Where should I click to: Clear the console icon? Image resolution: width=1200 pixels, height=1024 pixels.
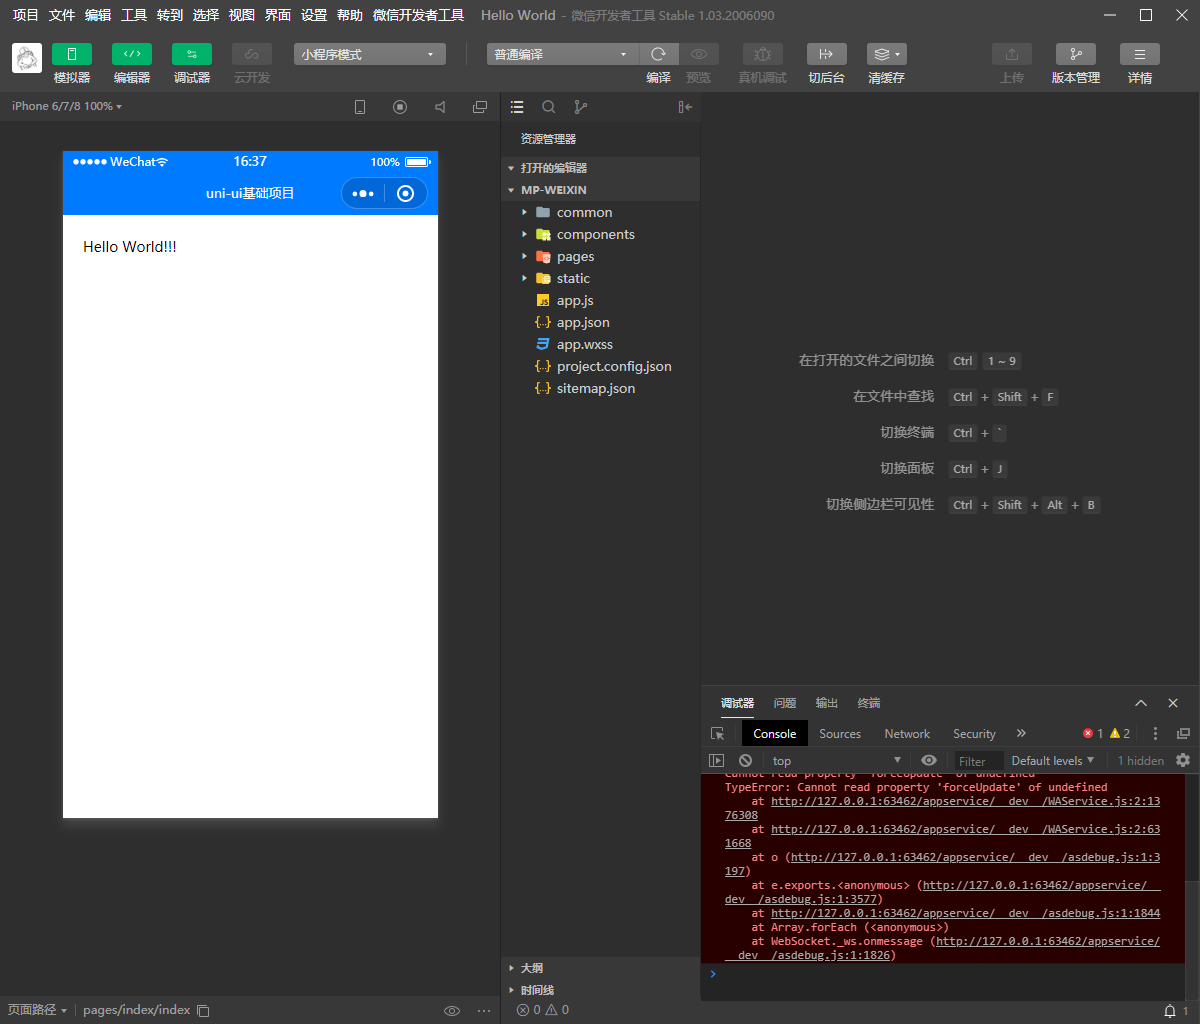click(x=745, y=760)
